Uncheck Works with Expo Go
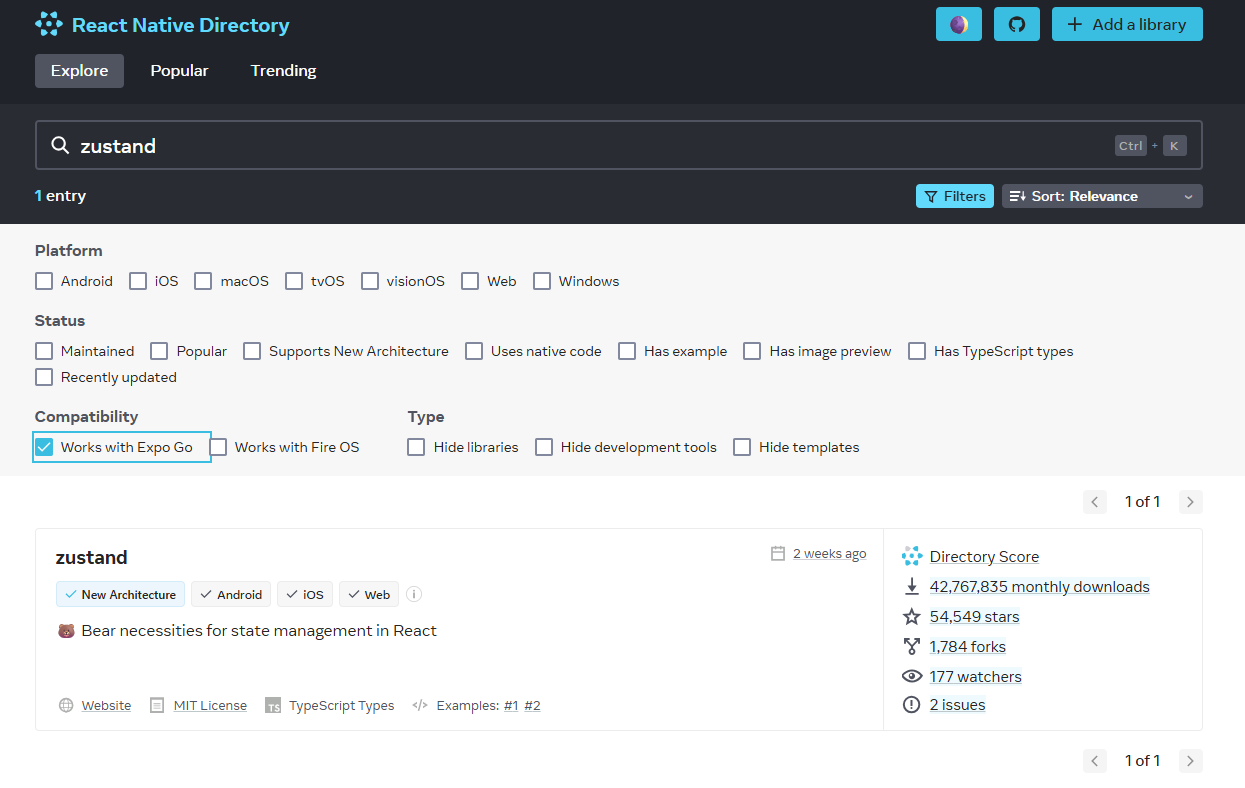 pyautogui.click(x=44, y=447)
